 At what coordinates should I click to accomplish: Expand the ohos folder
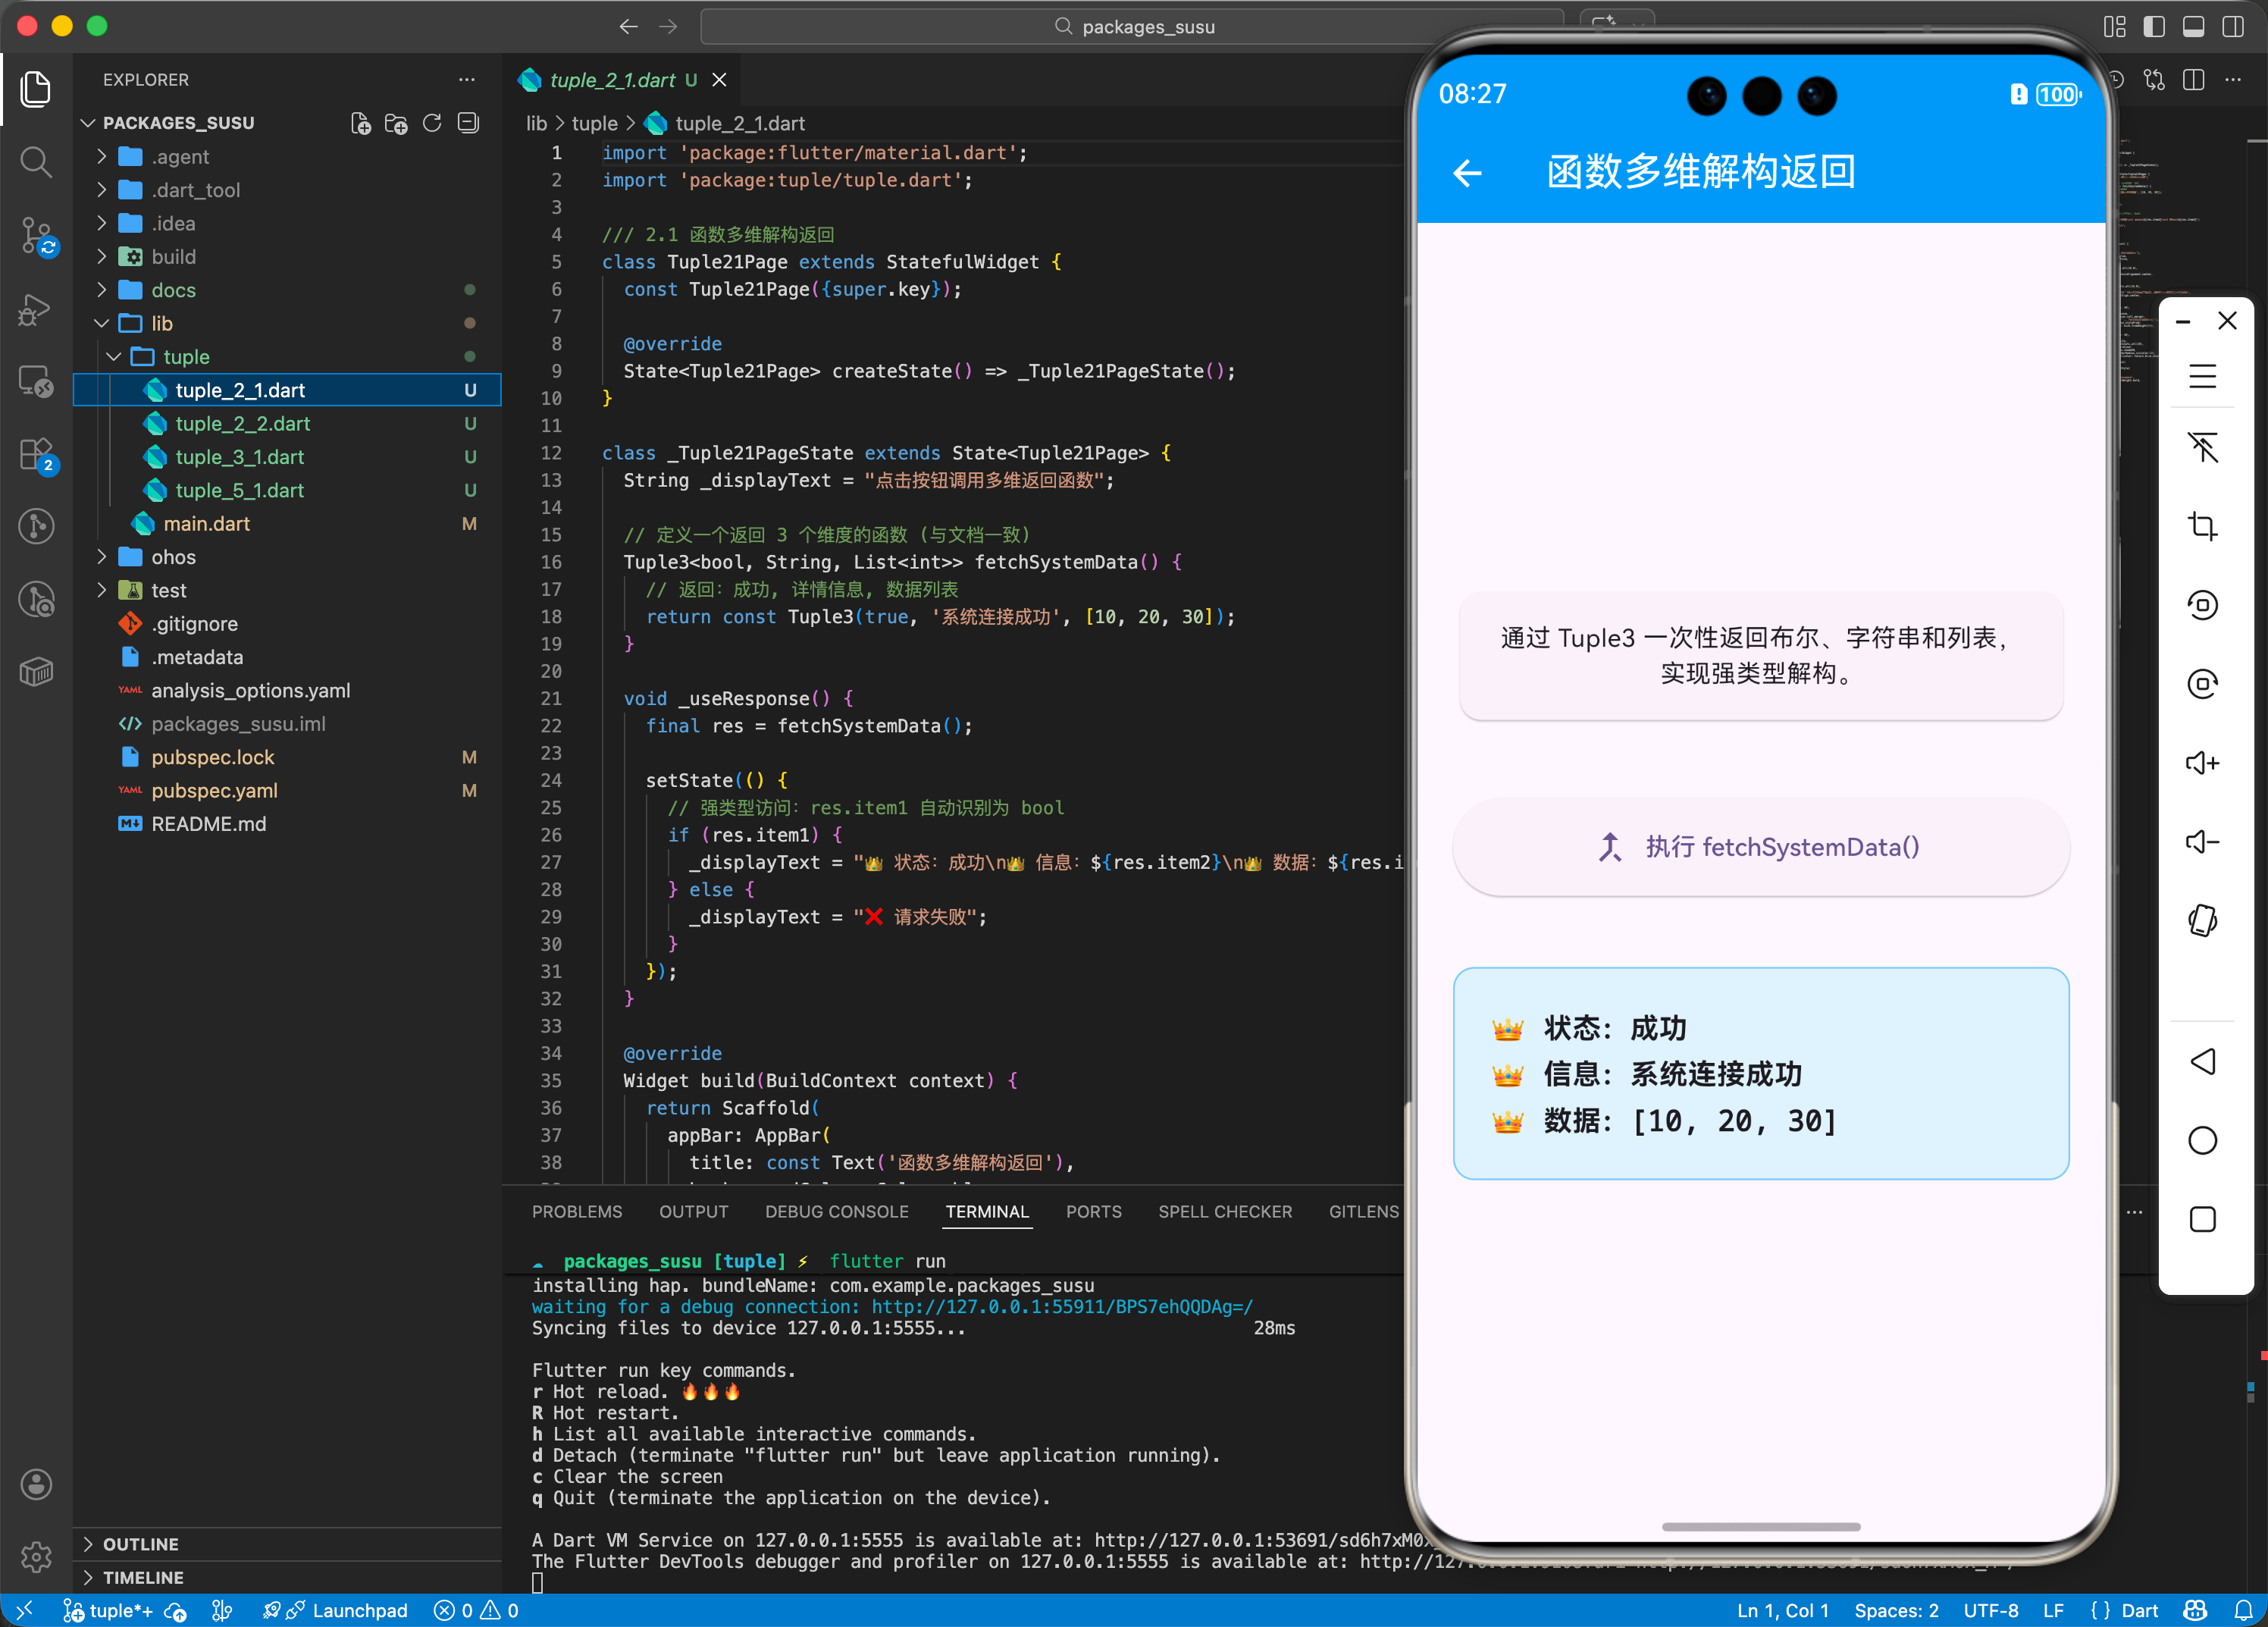[x=288, y=557]
